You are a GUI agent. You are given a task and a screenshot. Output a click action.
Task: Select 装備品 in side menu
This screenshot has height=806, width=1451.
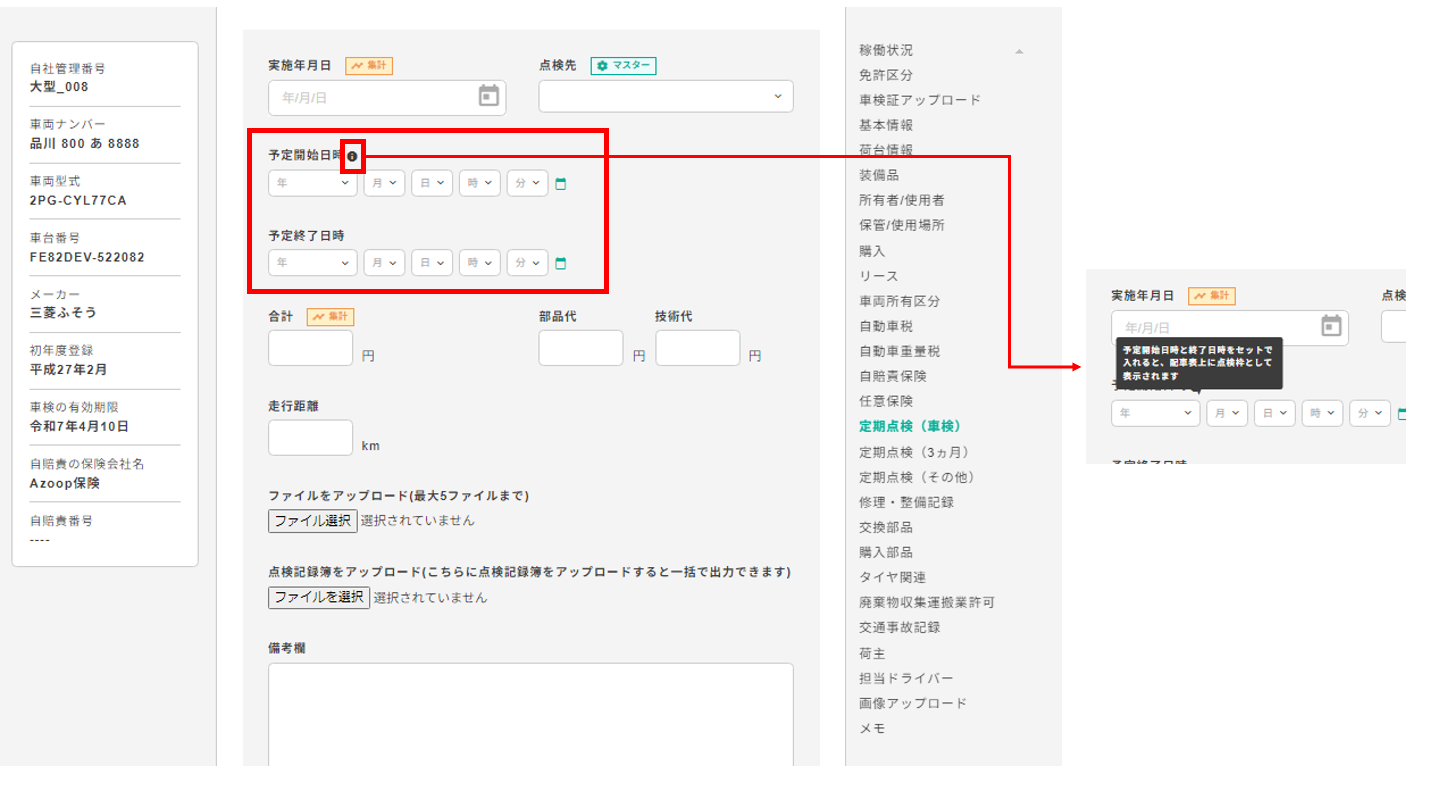[x=879, y=175]
